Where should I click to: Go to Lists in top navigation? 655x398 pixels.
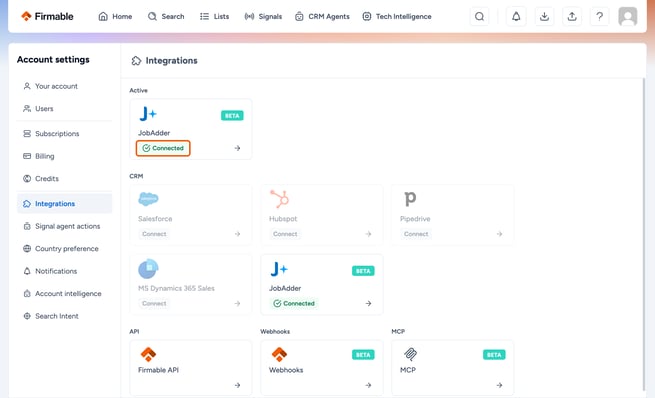(214, 16)
